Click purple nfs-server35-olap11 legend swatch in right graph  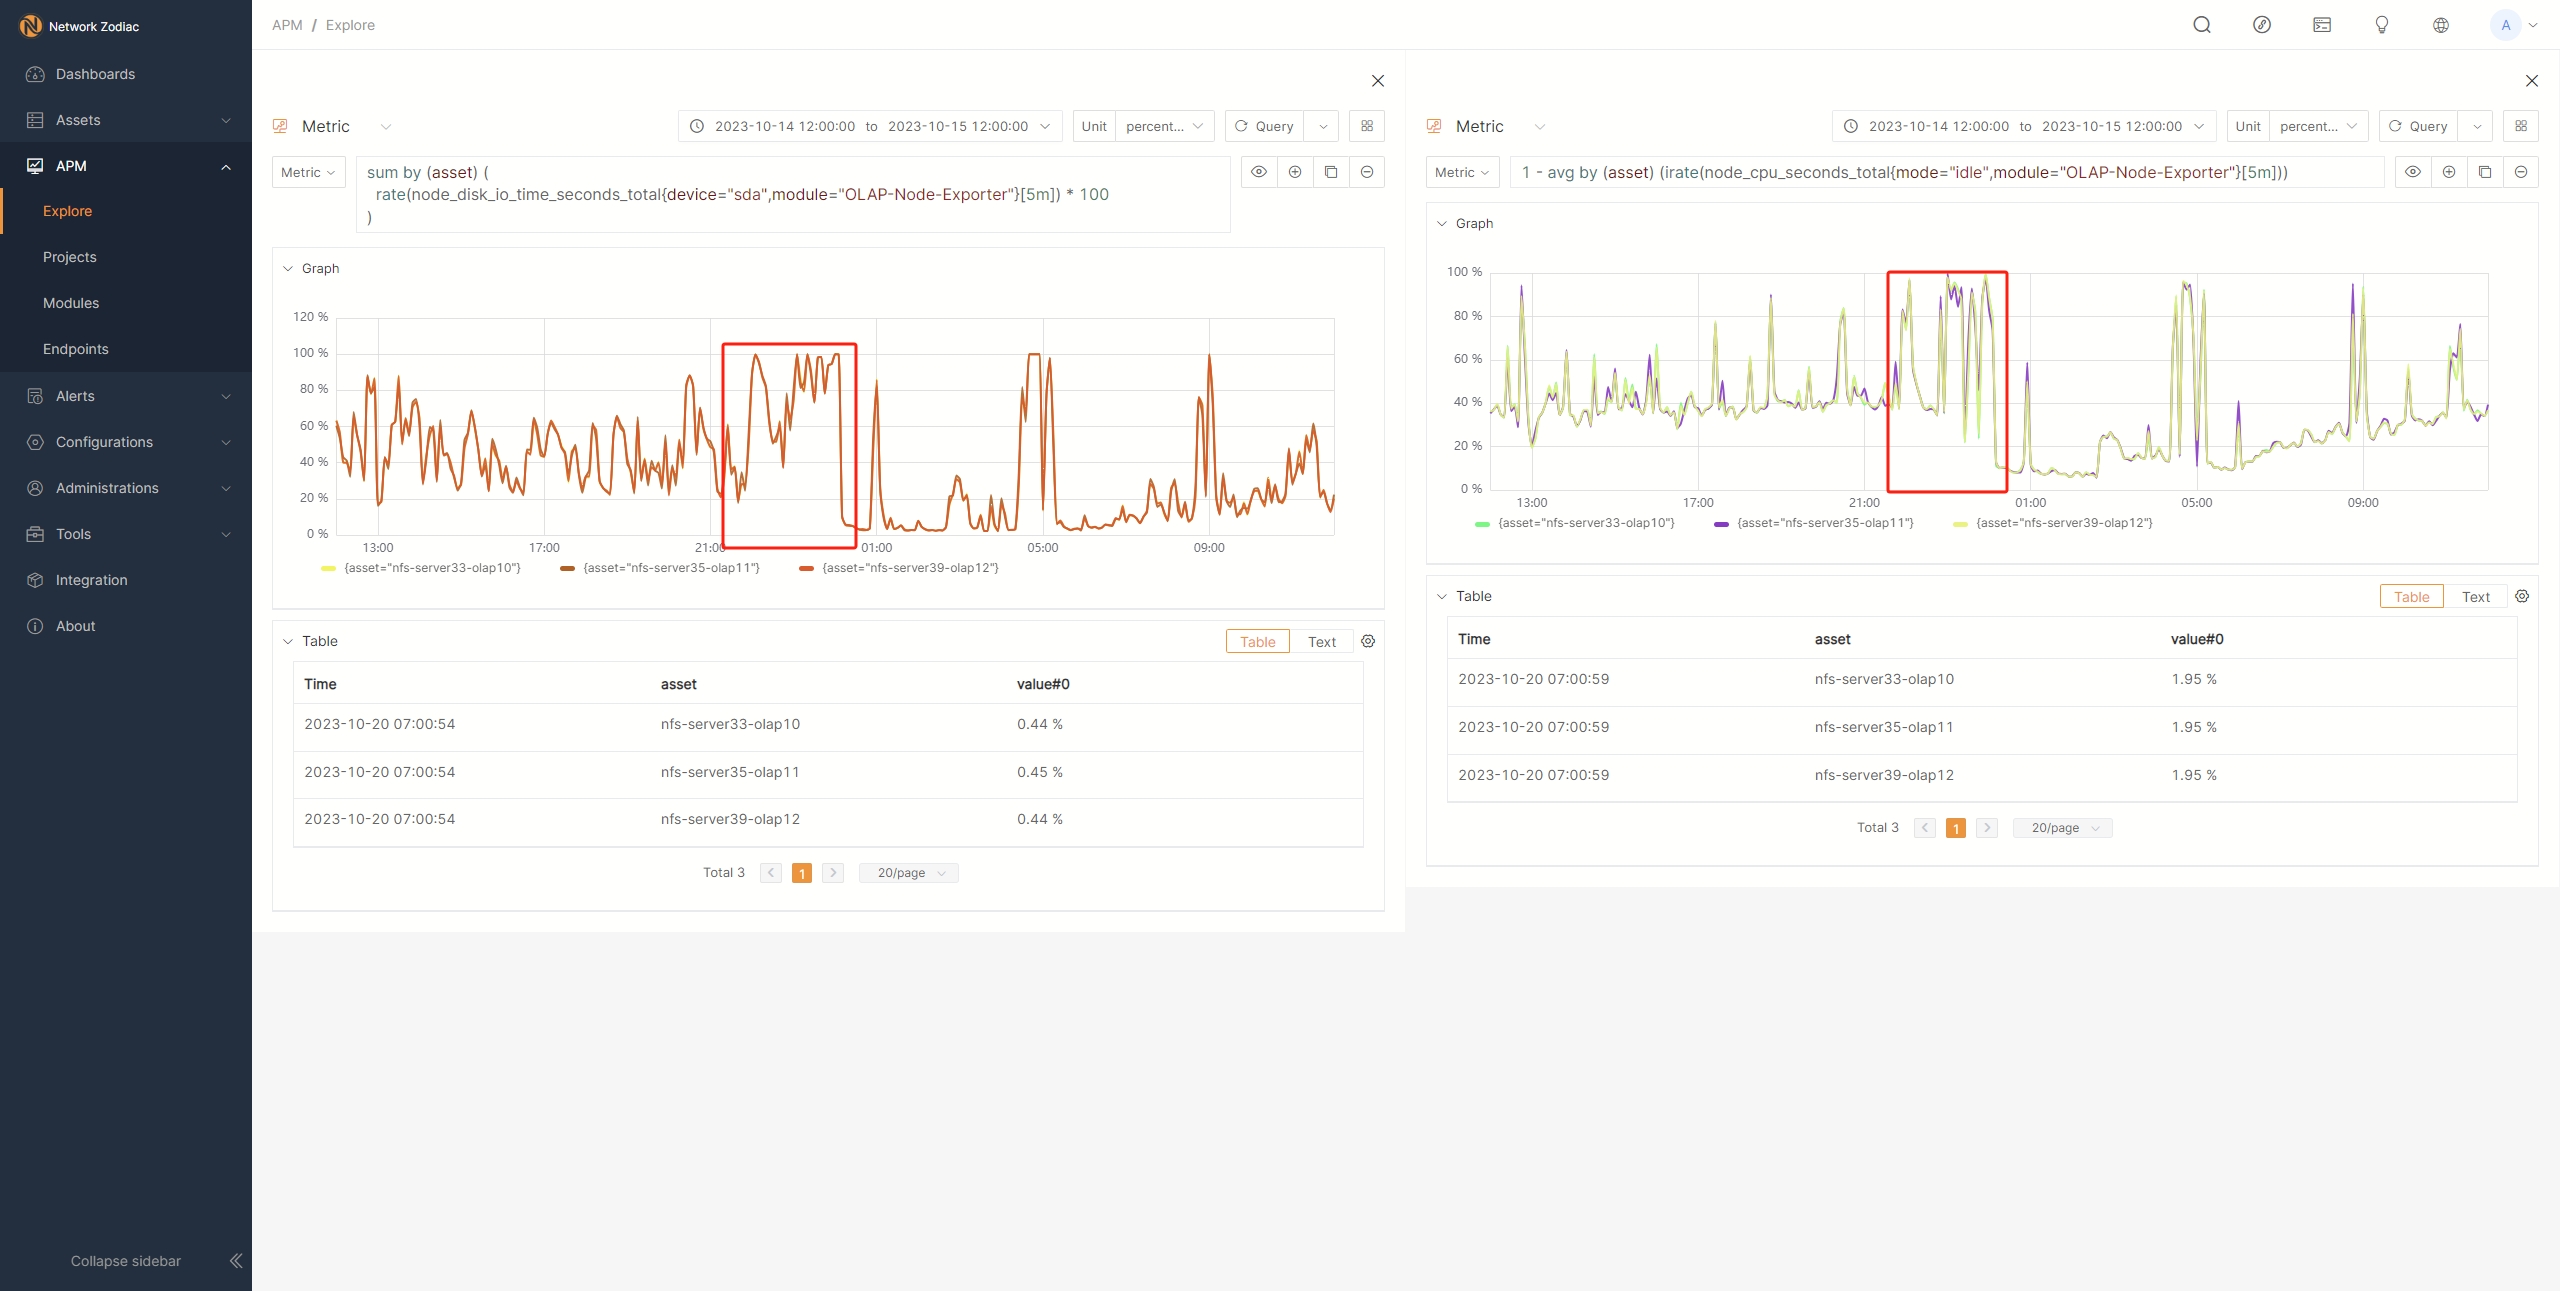click(1721, 523)
